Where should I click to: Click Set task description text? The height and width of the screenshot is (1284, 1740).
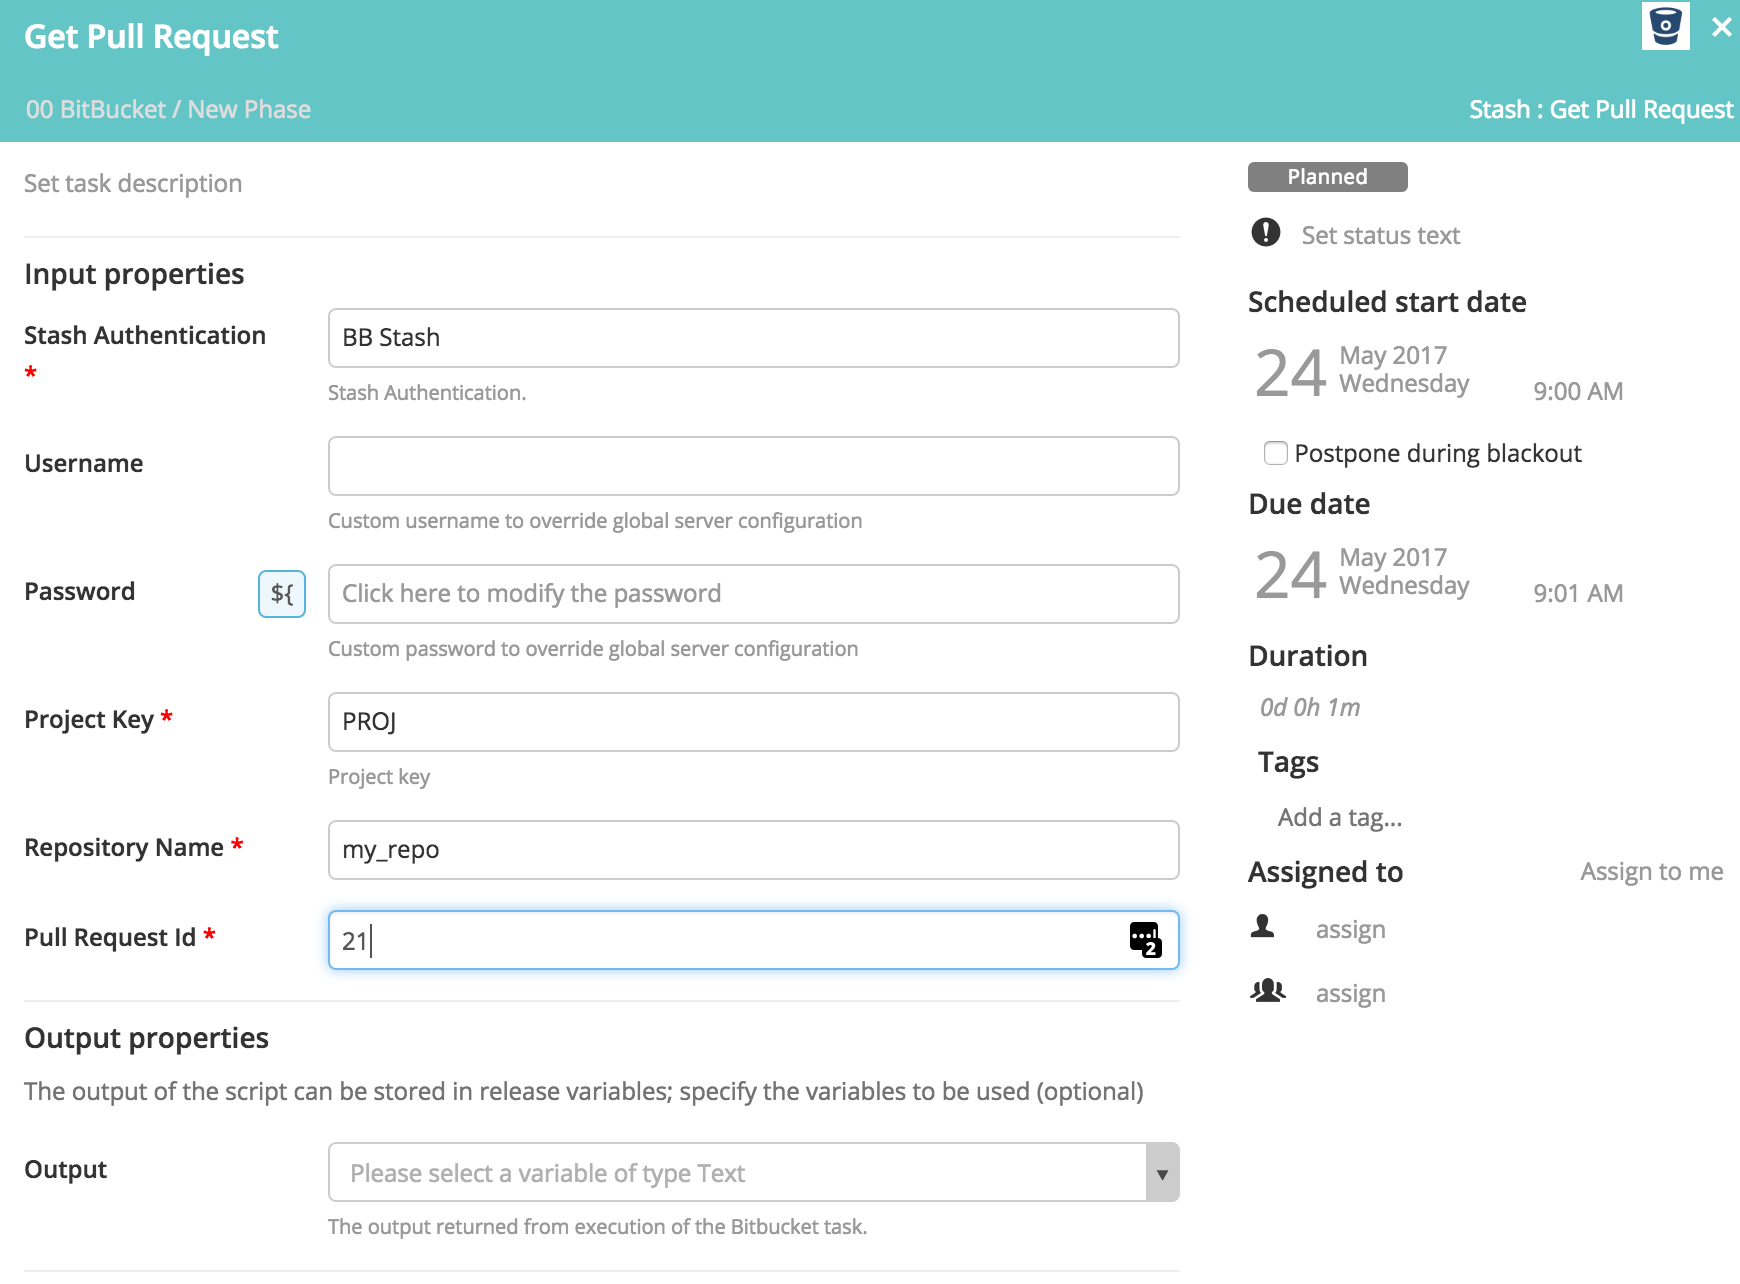133,183
